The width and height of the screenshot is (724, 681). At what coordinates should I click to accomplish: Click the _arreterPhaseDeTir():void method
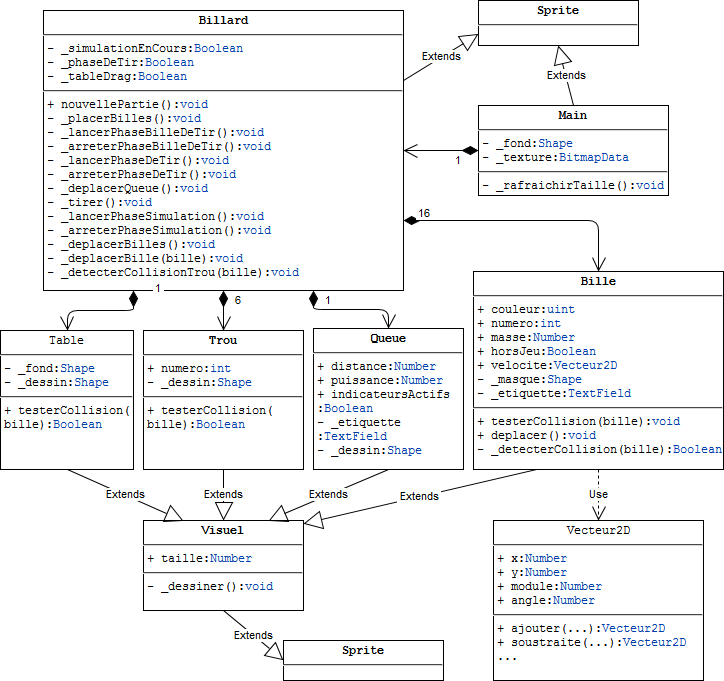(x=142, y=174)
